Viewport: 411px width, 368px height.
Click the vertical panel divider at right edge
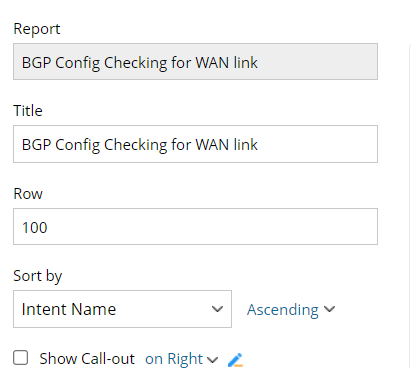pos(409,205)
